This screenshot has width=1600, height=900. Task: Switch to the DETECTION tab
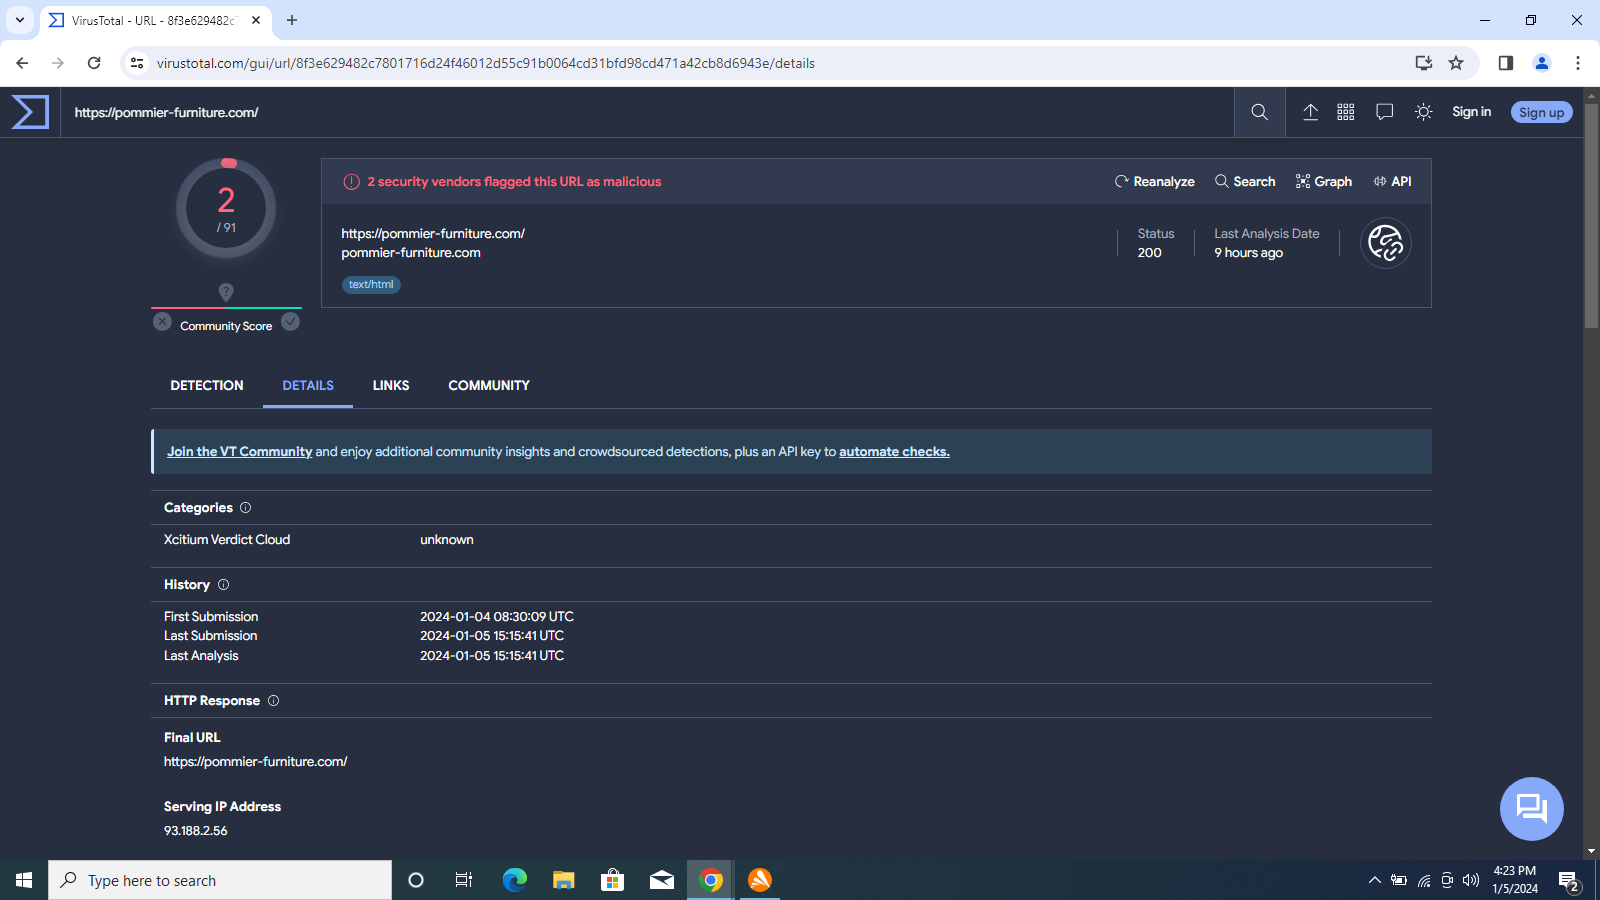point(207,385)
